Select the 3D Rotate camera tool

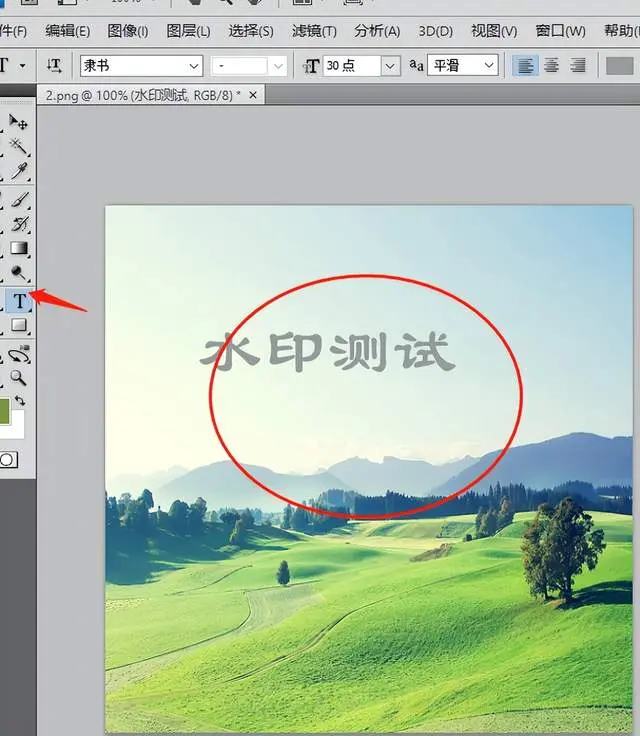pos(18,354)
